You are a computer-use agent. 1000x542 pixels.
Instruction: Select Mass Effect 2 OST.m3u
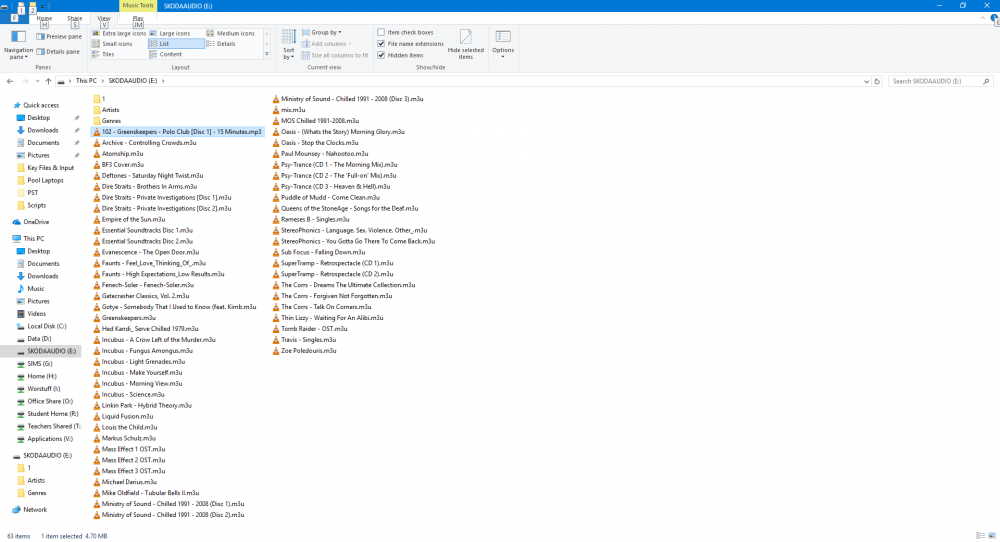click(x=133, y=460)
